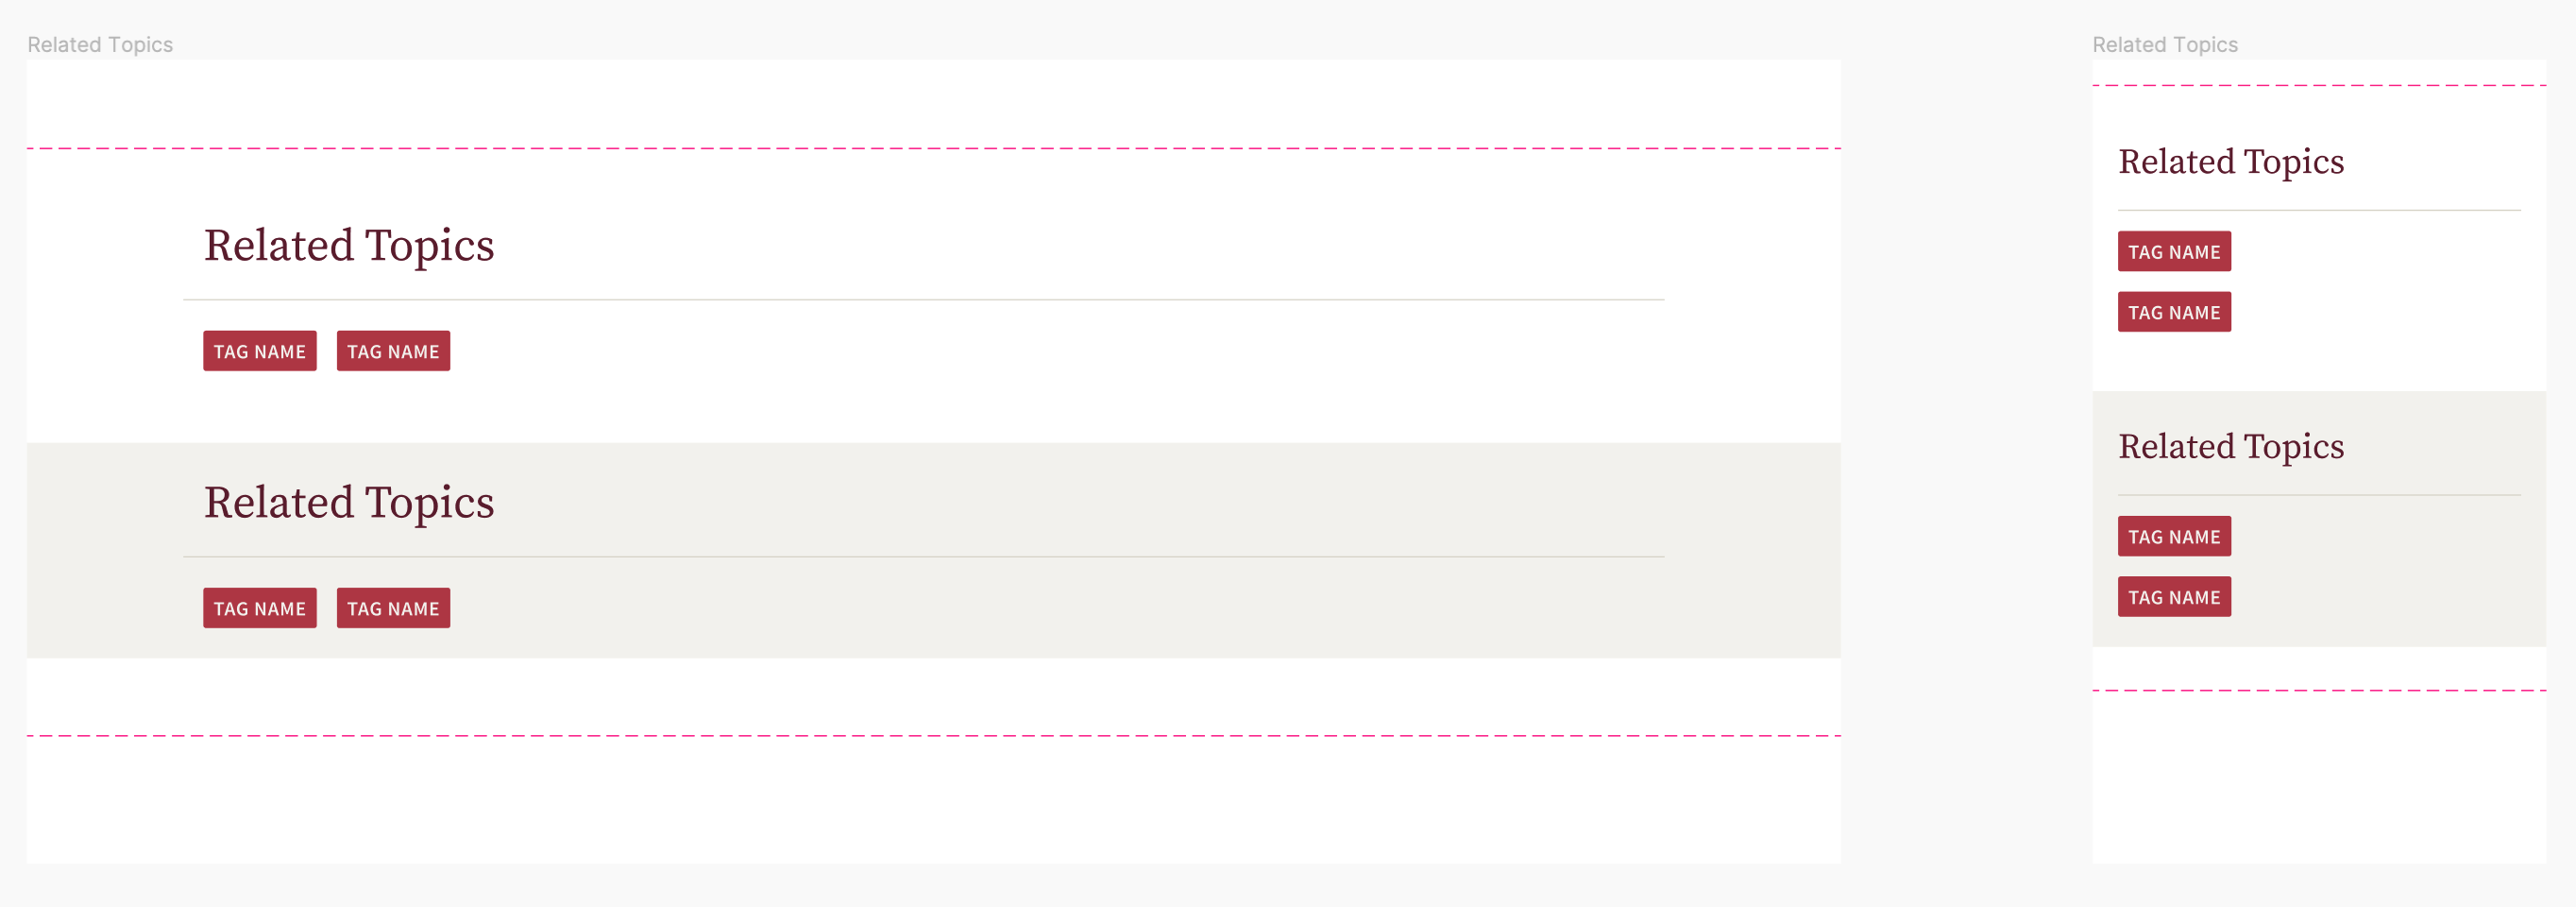
Task: Click second TAG NAME button in wide gray section
Action: pos(393,608)
